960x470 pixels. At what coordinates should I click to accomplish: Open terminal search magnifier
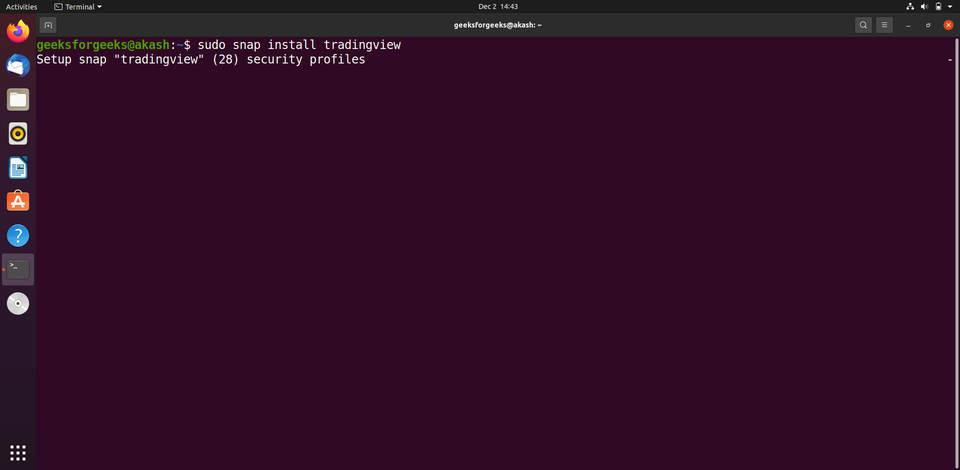point(863,25)
